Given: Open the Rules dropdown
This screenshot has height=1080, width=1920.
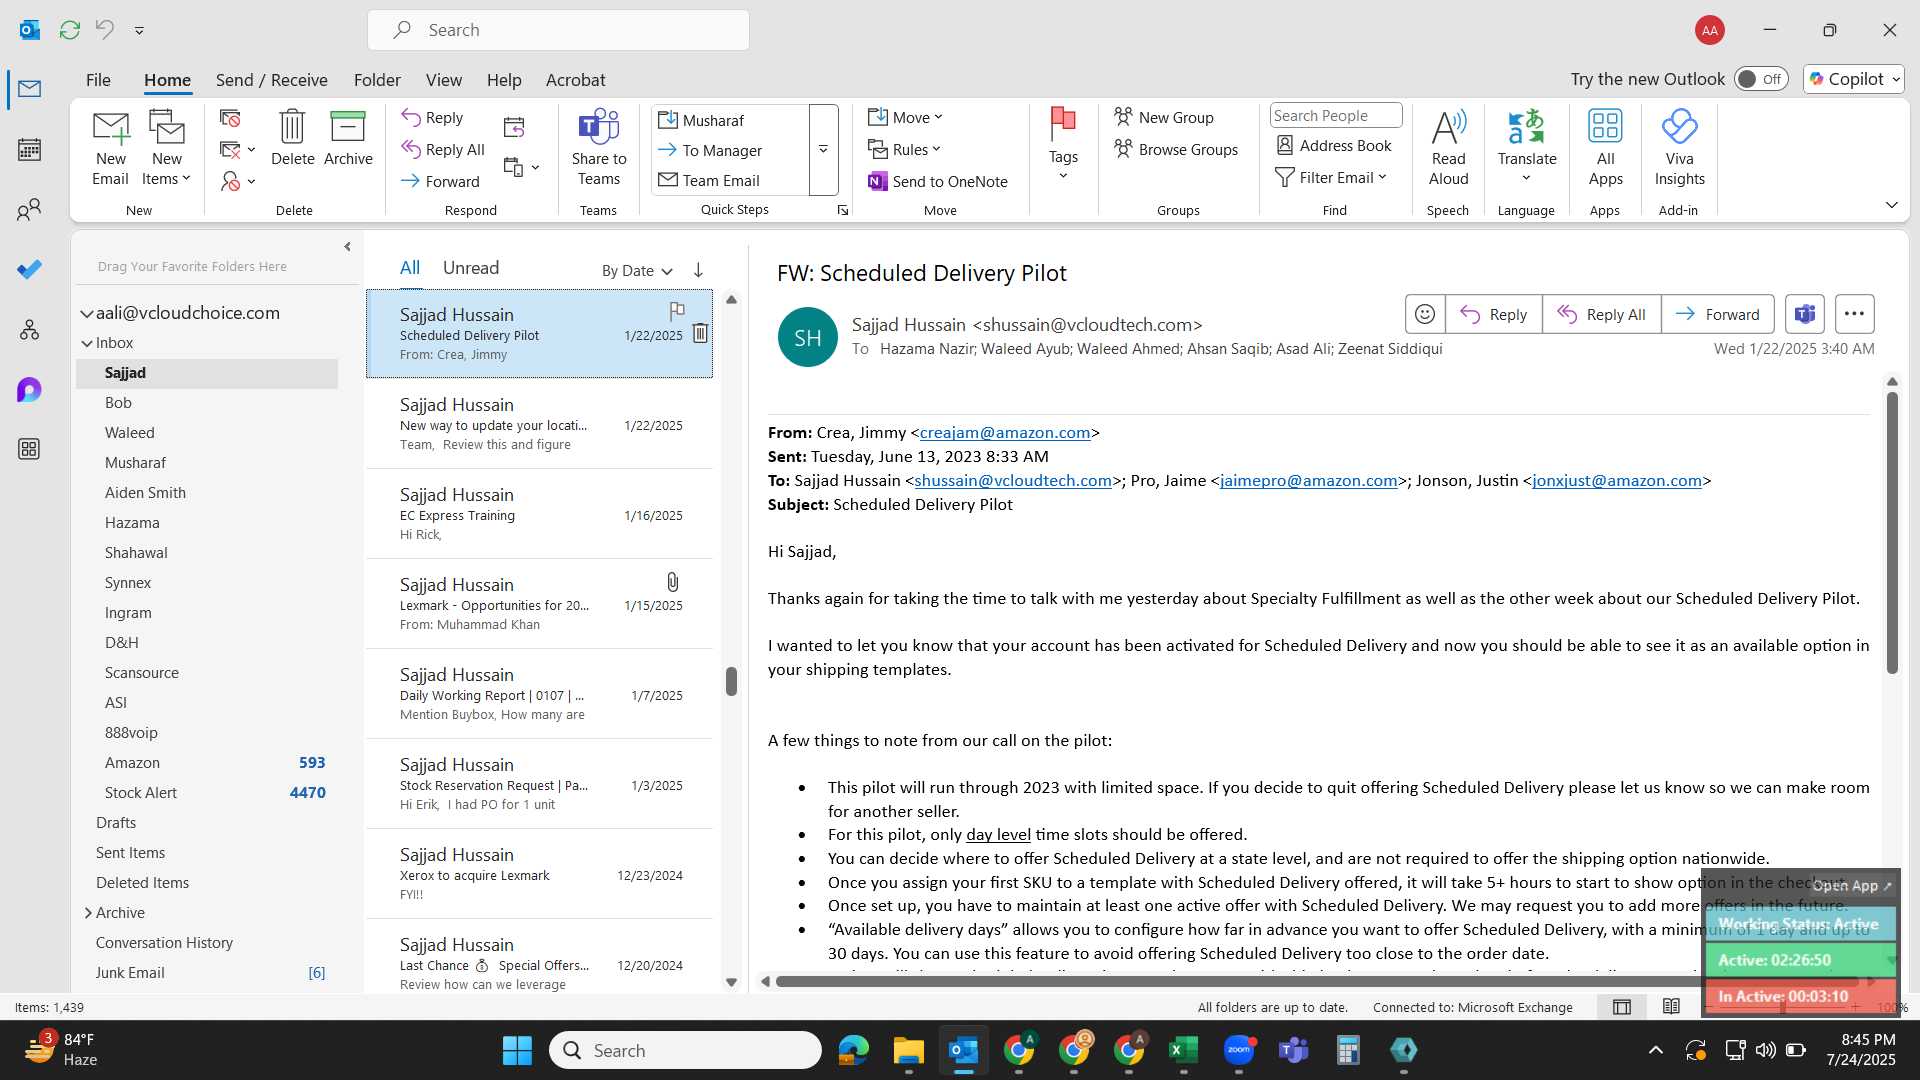Looking at the screenshot, I should pyautogui.click(x=905, y=149).
